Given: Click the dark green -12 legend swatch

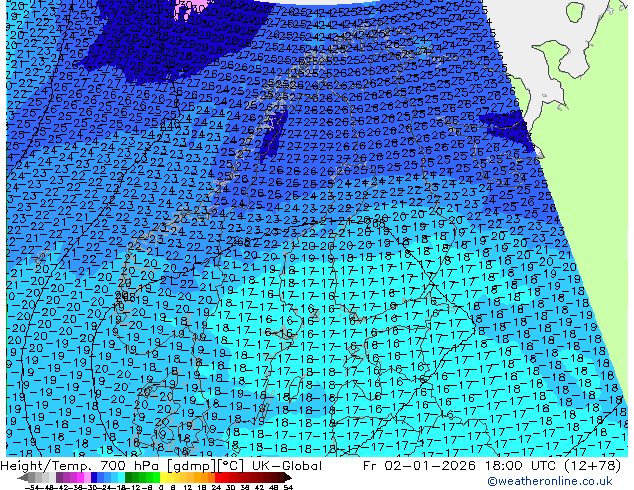Looking at the screenshot, I should 129,477.
